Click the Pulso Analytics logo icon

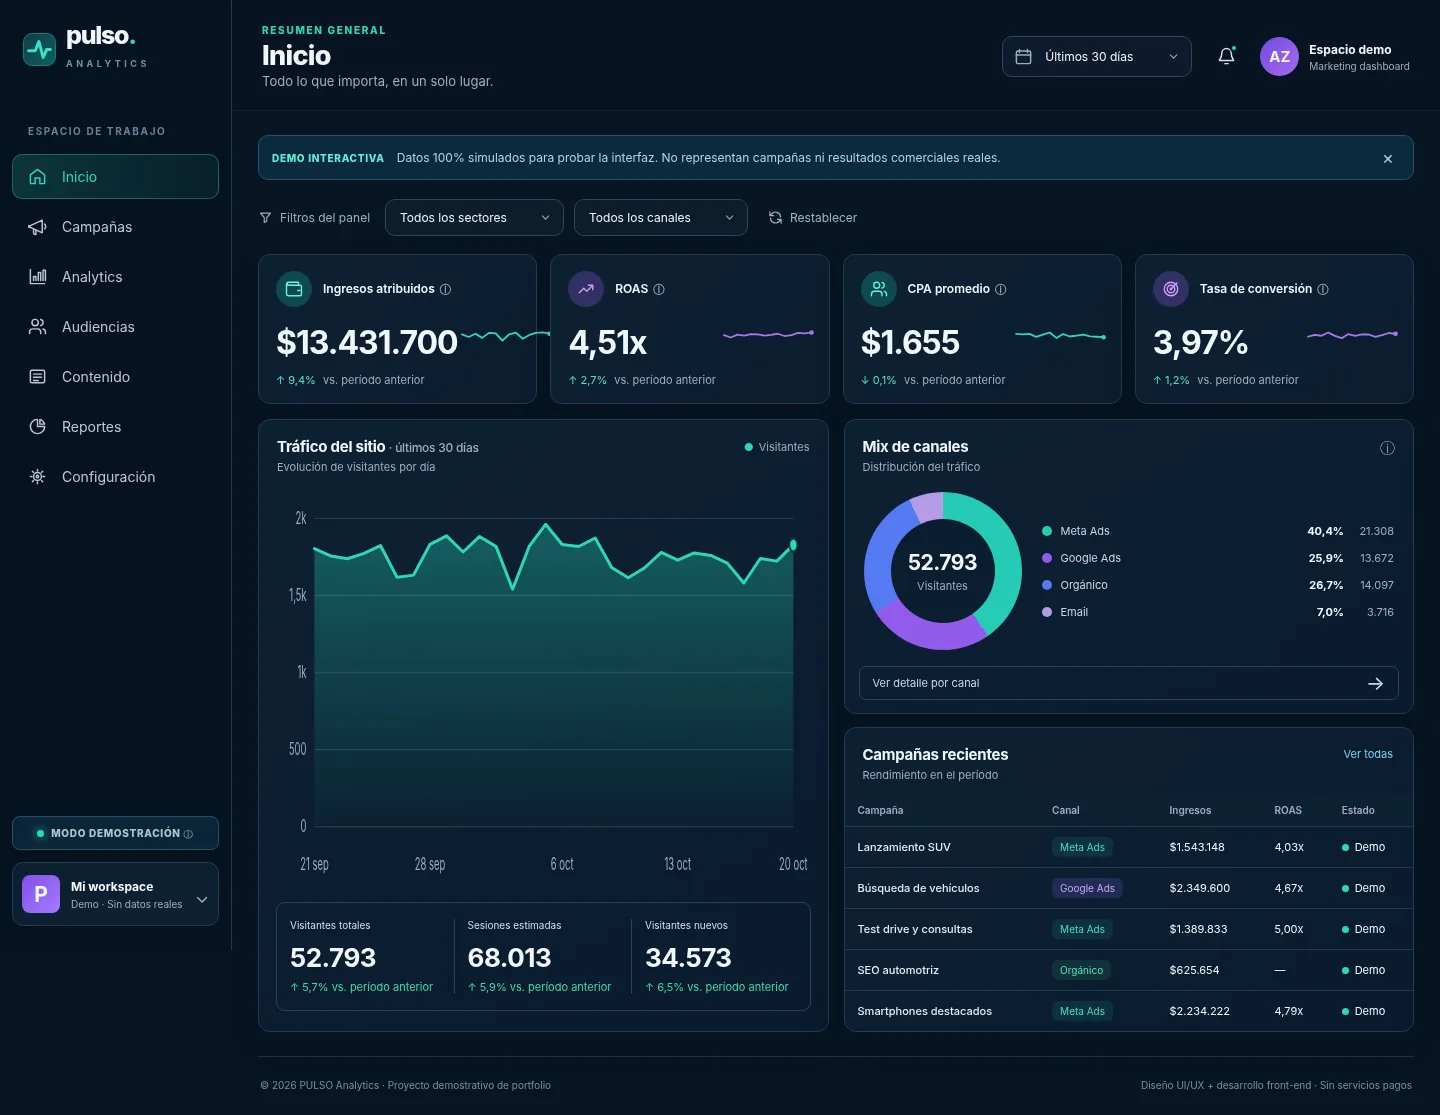click(x=40, y=49)
